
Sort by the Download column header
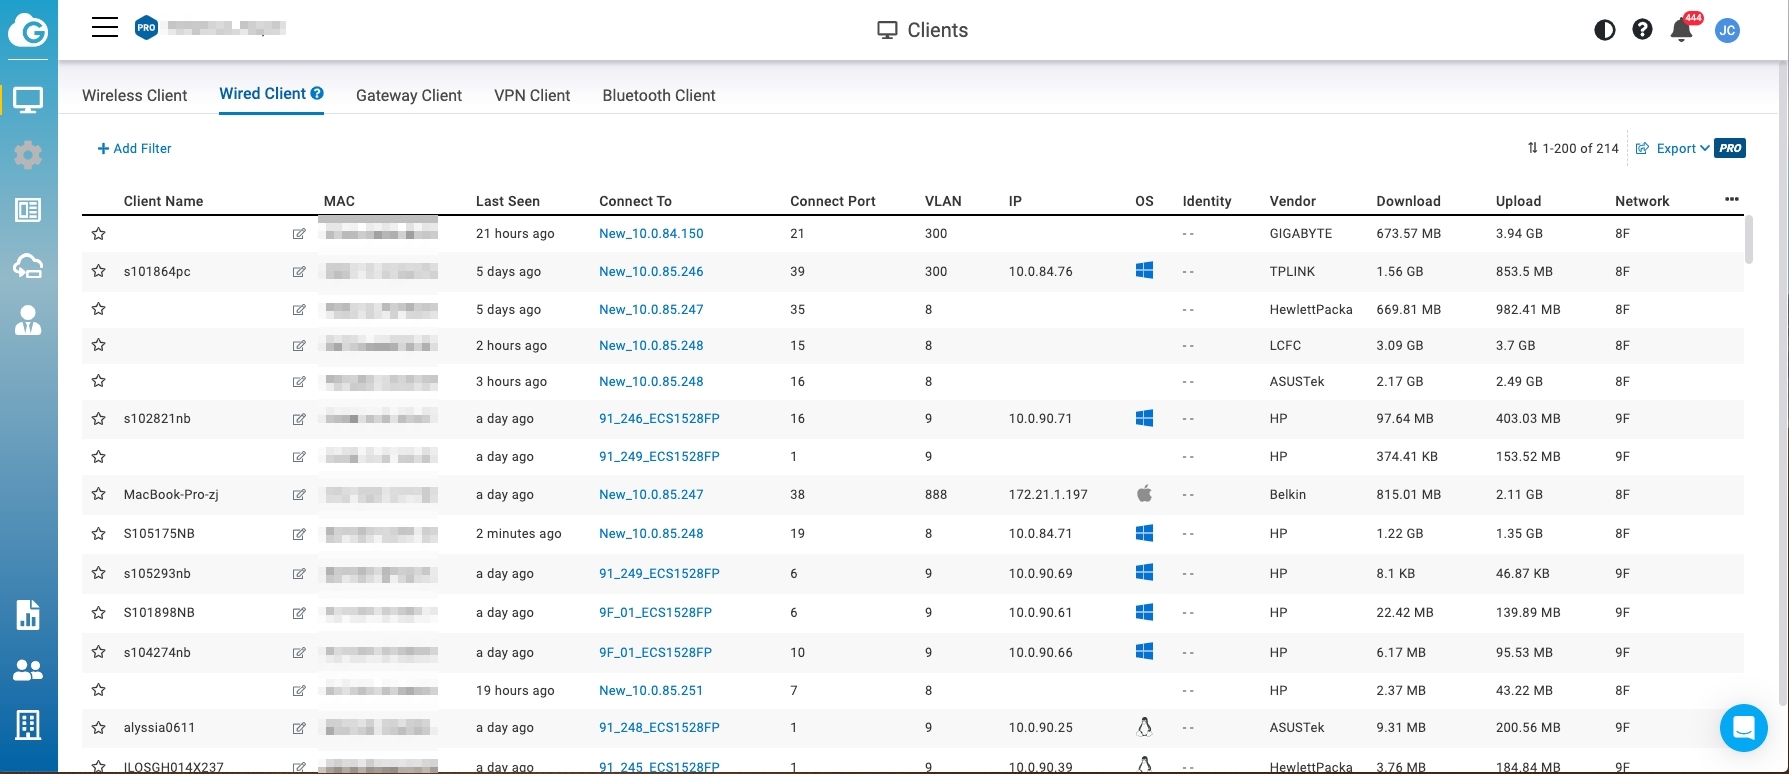point(1408,201)
